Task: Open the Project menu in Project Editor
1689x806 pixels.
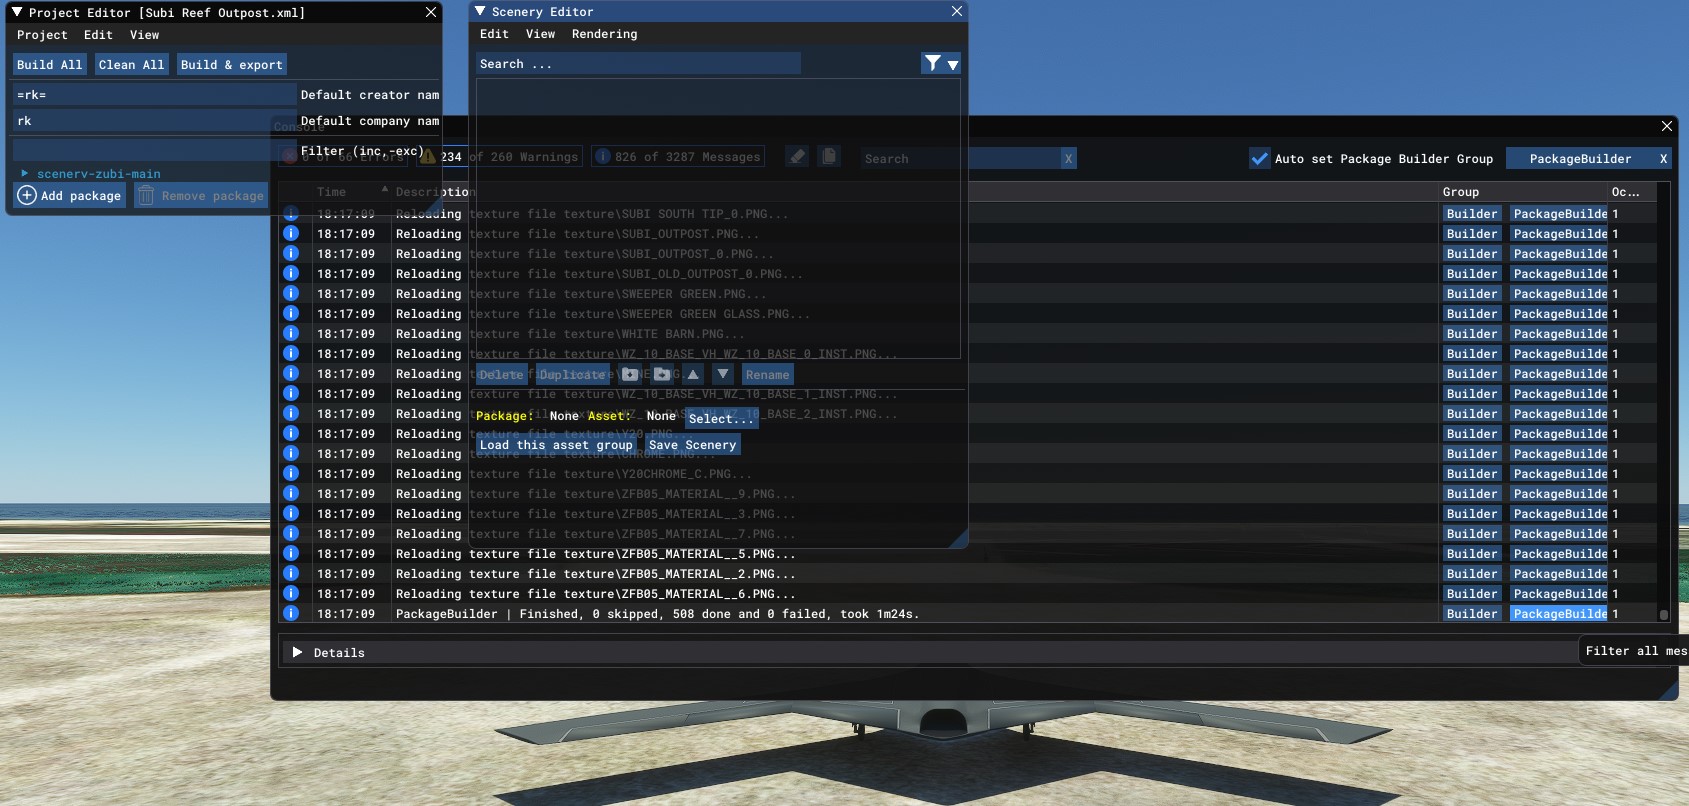Action: pos(42,35)
